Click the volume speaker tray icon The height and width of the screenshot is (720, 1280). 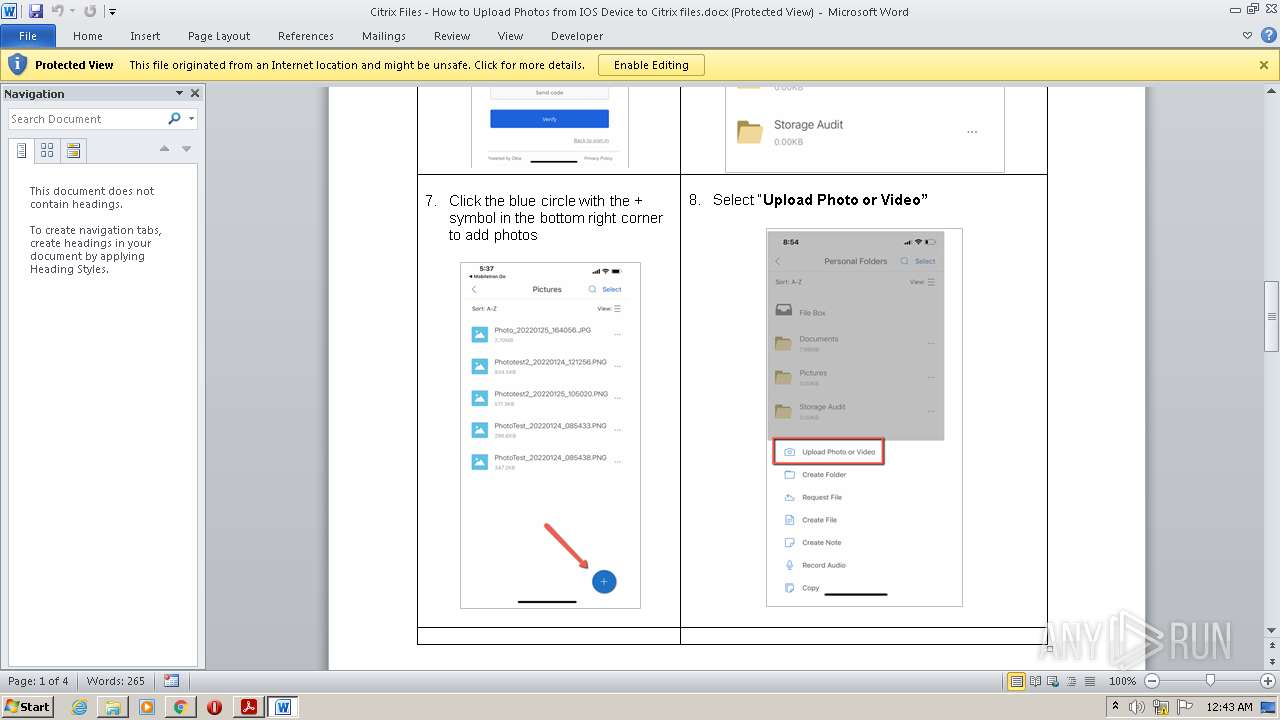click(x=1138, y=707)
